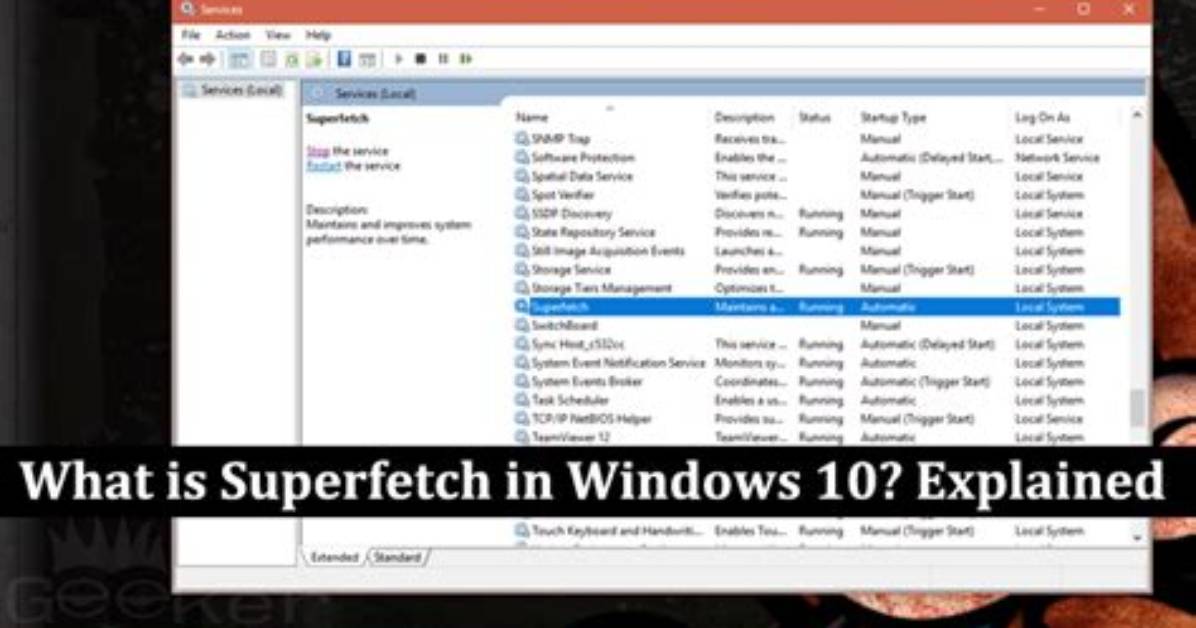Click the gear icon of State Repository Service
Screen dimensions: 1196x628
(x=522, y=232)
